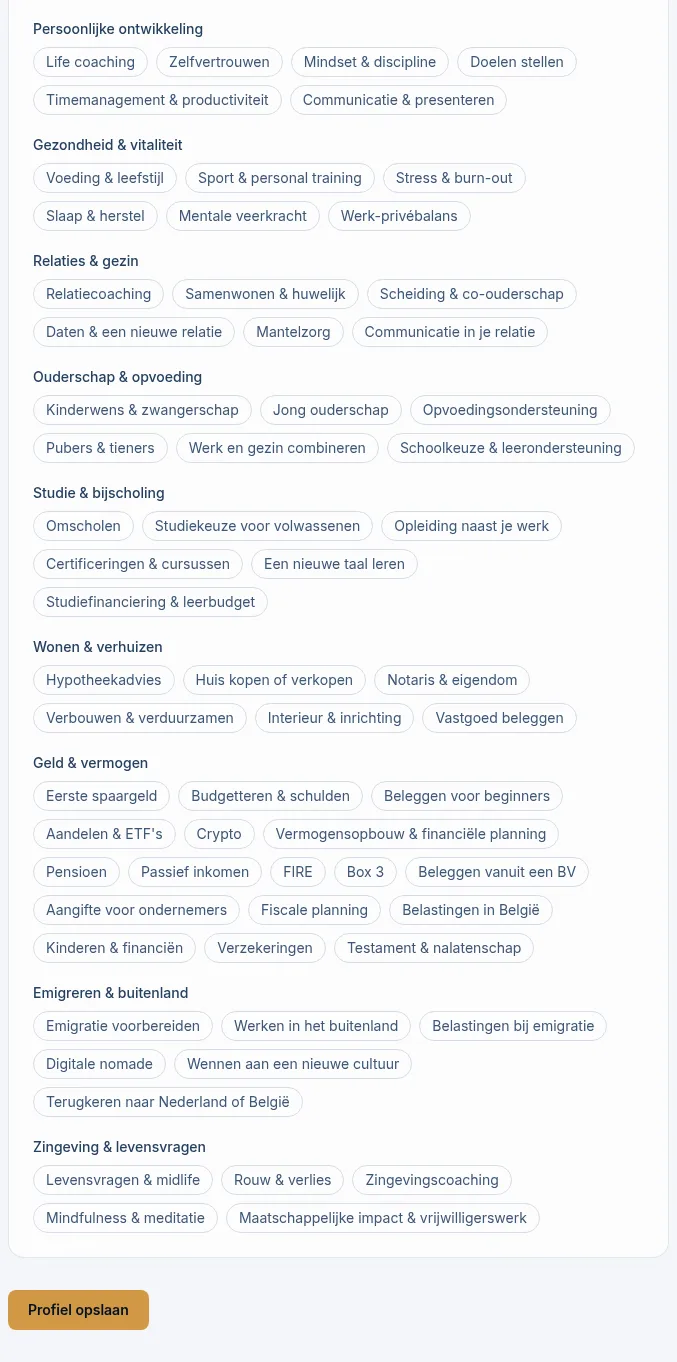This screenshot has width=677, height=1362.
Task: Toggle Rouw & verlies tag
Action: (x=282, y=1180)
